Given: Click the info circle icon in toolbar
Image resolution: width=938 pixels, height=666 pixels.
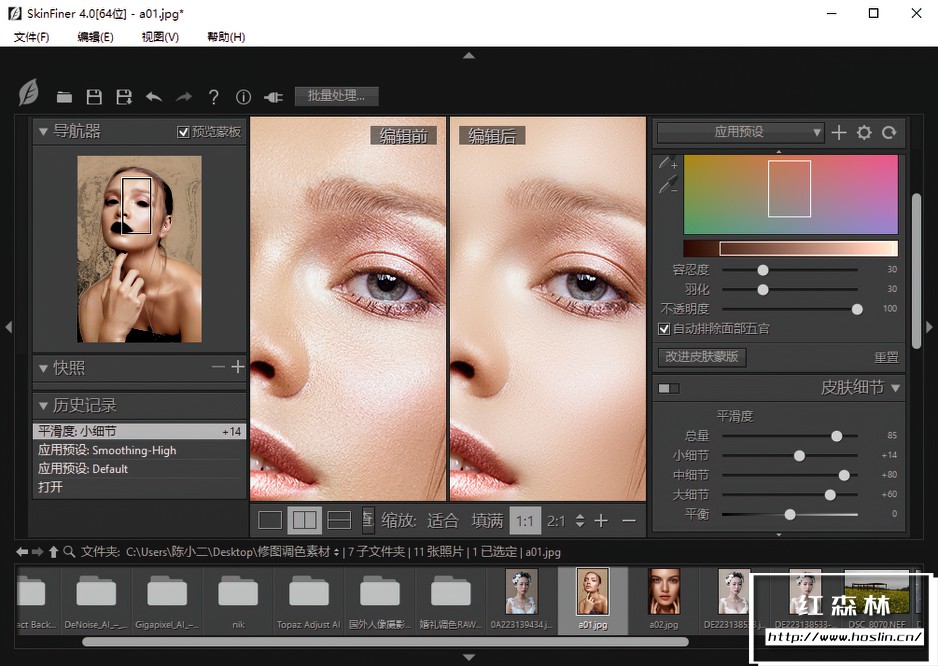Looking at the screenshot, I should click(243, 97).
